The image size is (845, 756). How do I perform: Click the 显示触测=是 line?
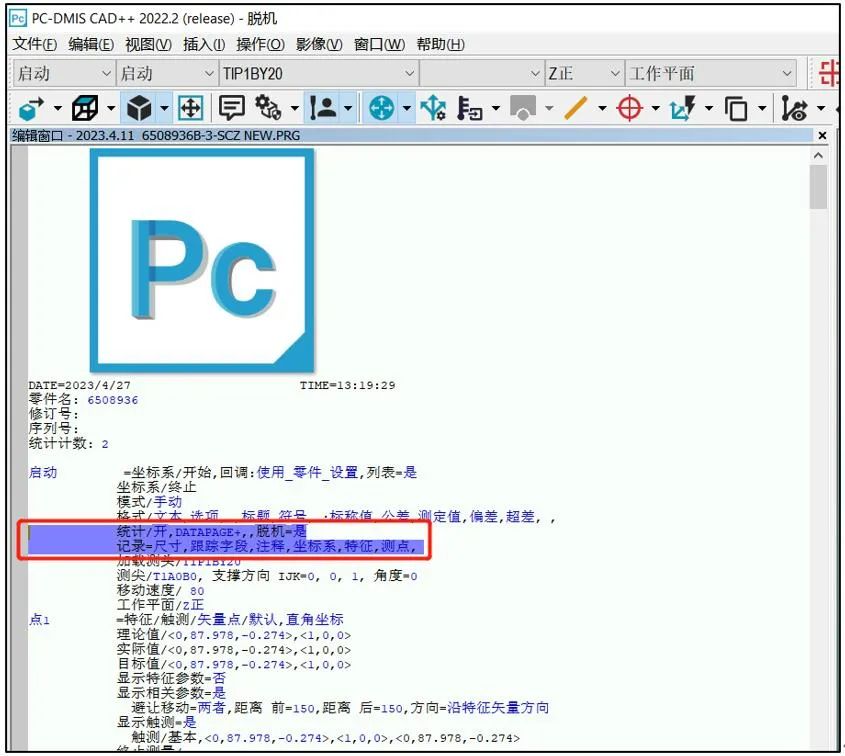[156, 723]
